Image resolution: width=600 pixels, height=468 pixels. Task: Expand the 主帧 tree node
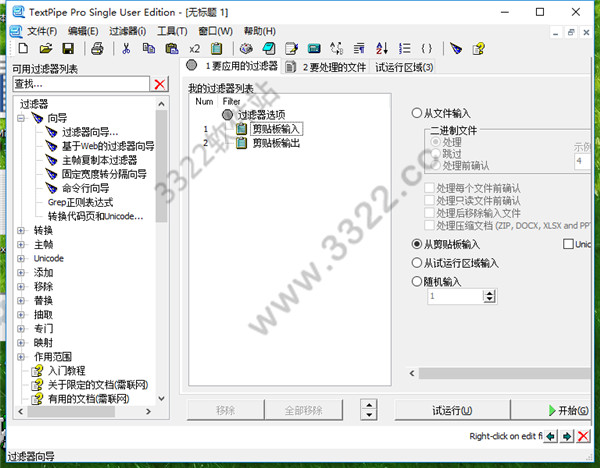(21, 245)
